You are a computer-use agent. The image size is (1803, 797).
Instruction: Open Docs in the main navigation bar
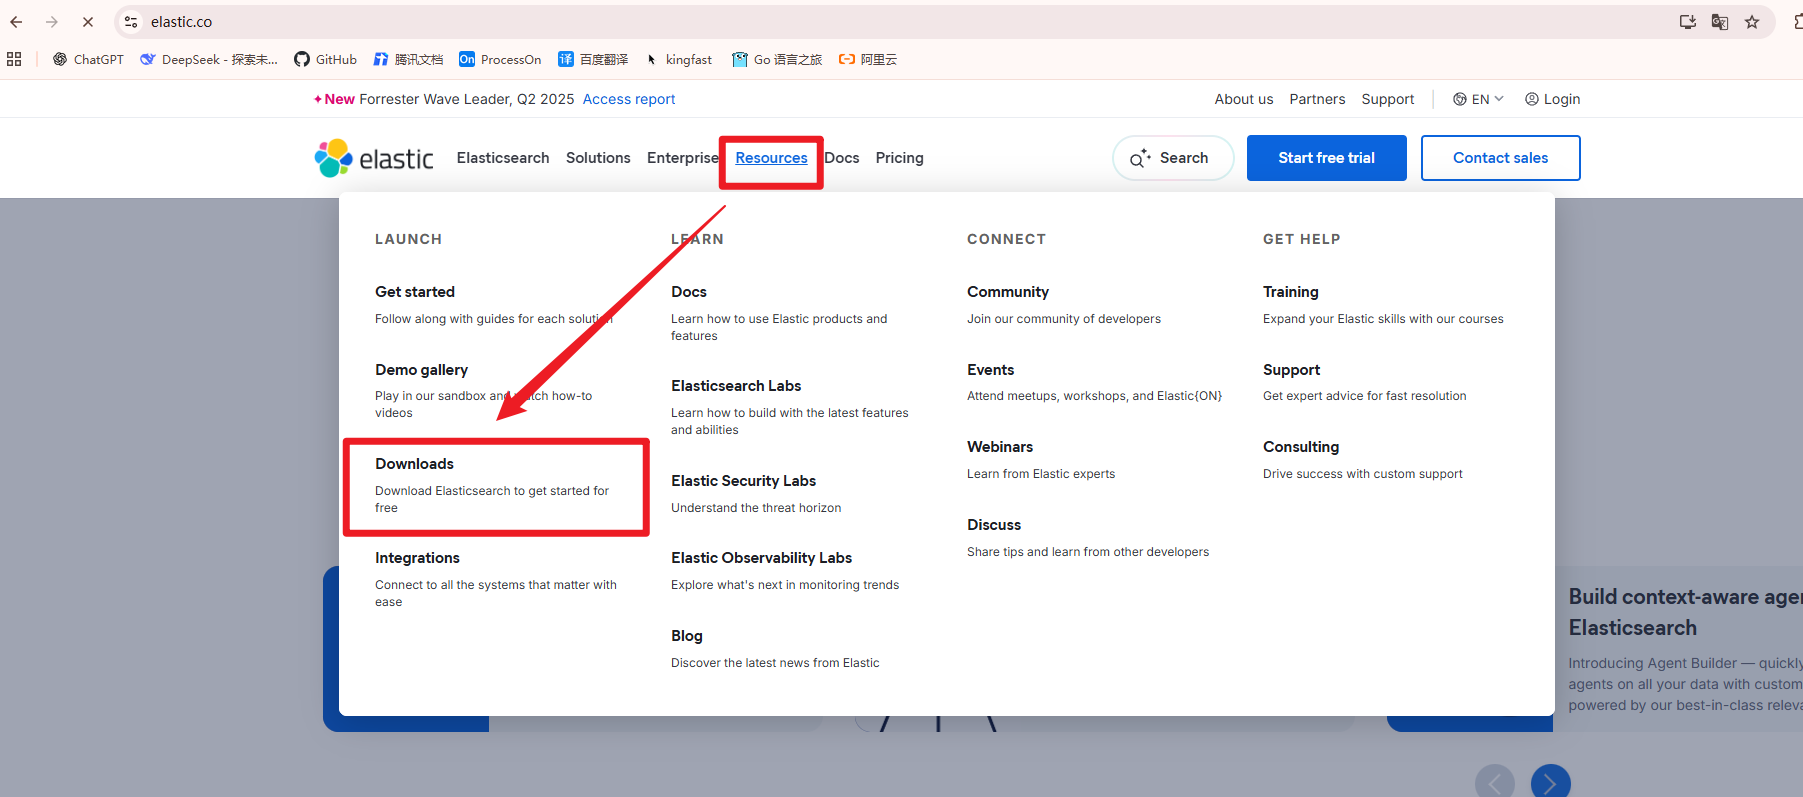[x=842, y=158]
